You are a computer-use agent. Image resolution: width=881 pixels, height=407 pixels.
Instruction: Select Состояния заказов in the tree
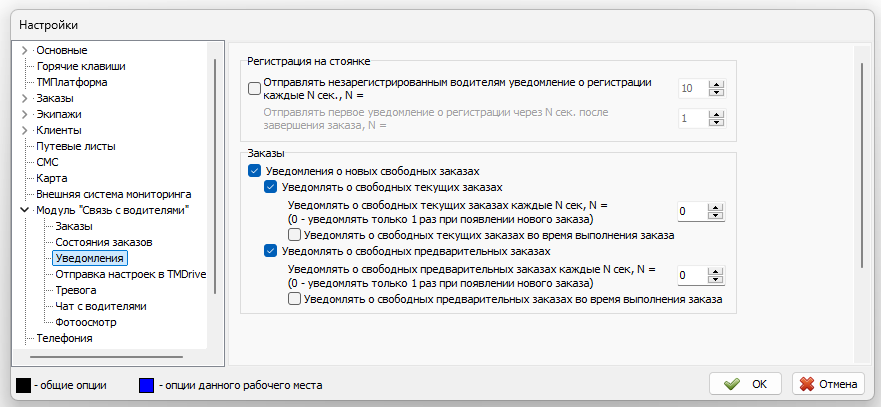[x=104, y=242]
